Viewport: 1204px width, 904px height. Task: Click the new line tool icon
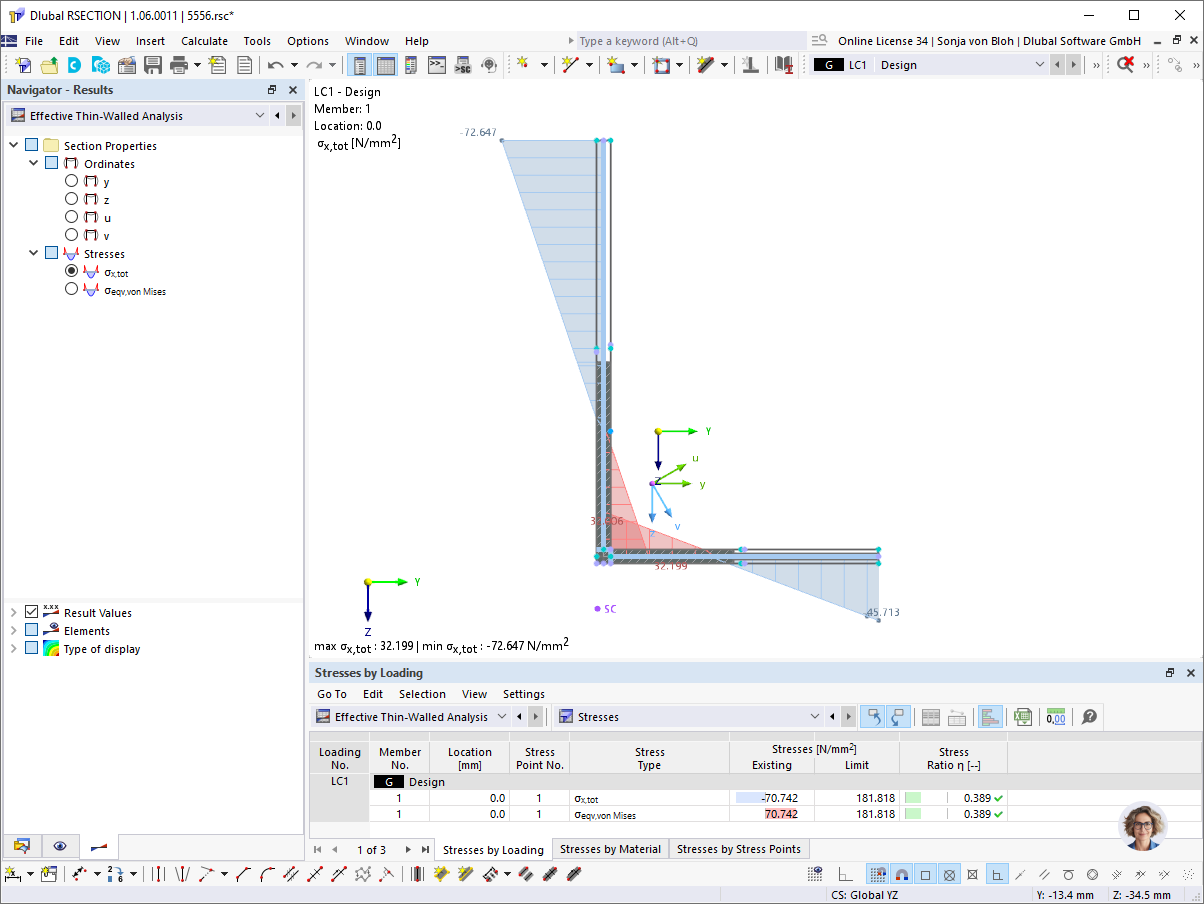coord(570,65)
